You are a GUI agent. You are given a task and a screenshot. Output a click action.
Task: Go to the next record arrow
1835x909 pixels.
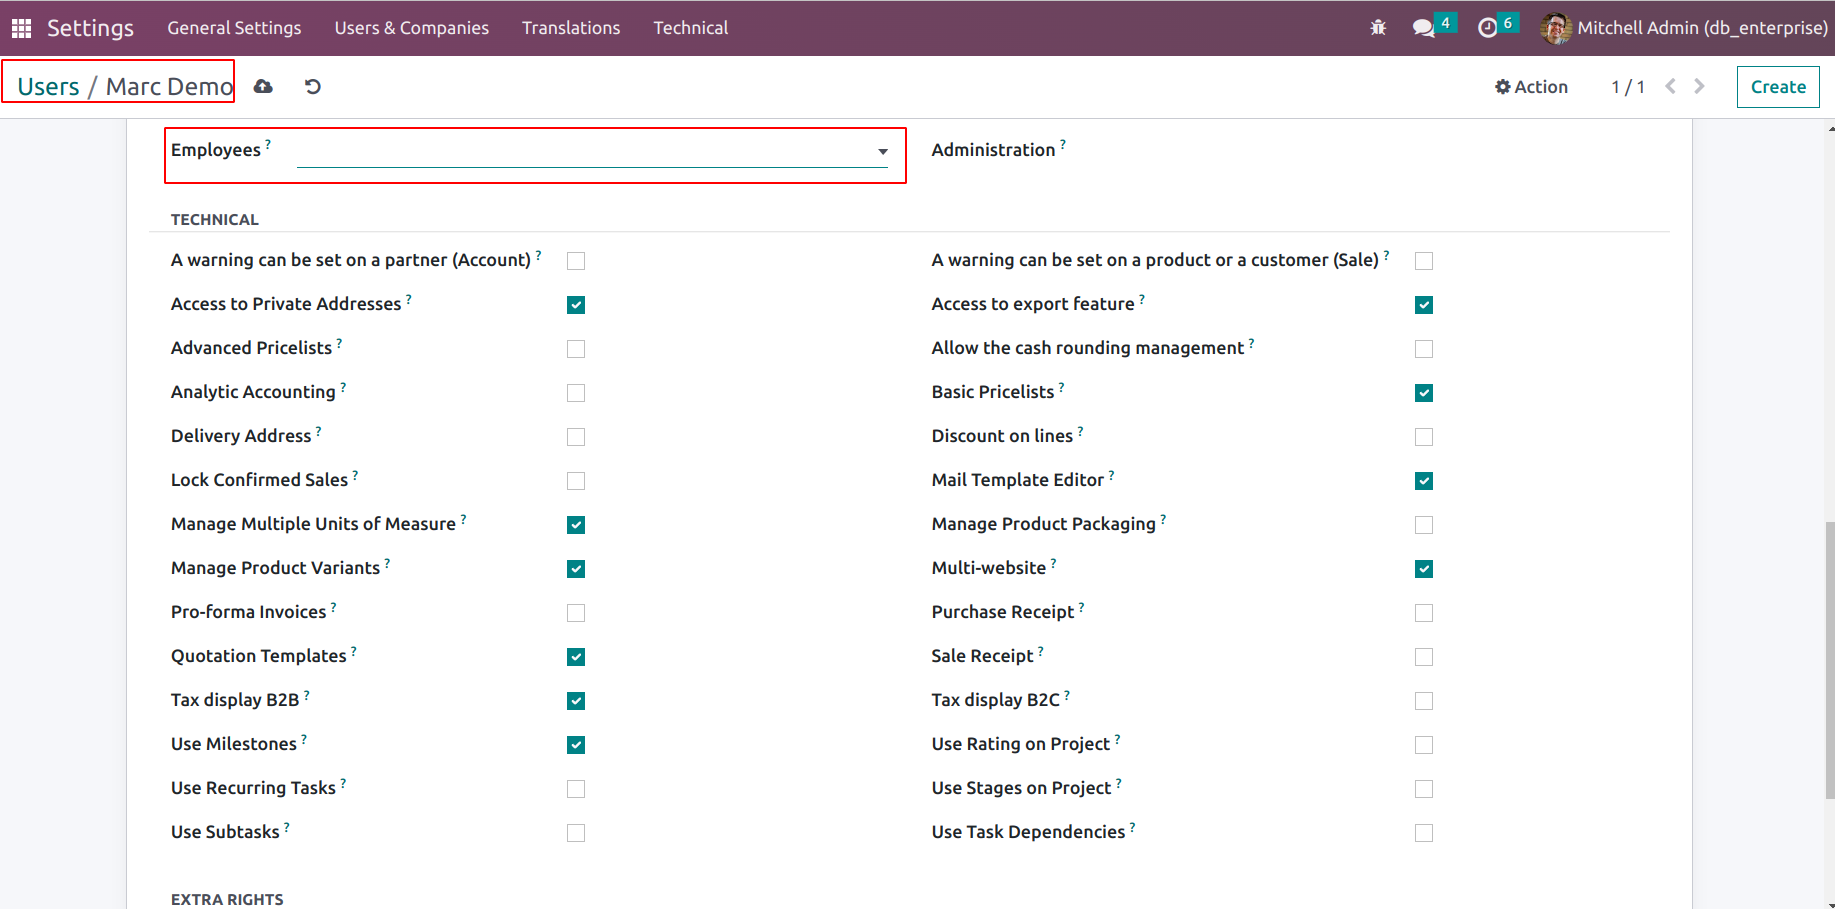[x=1699, y=87]
